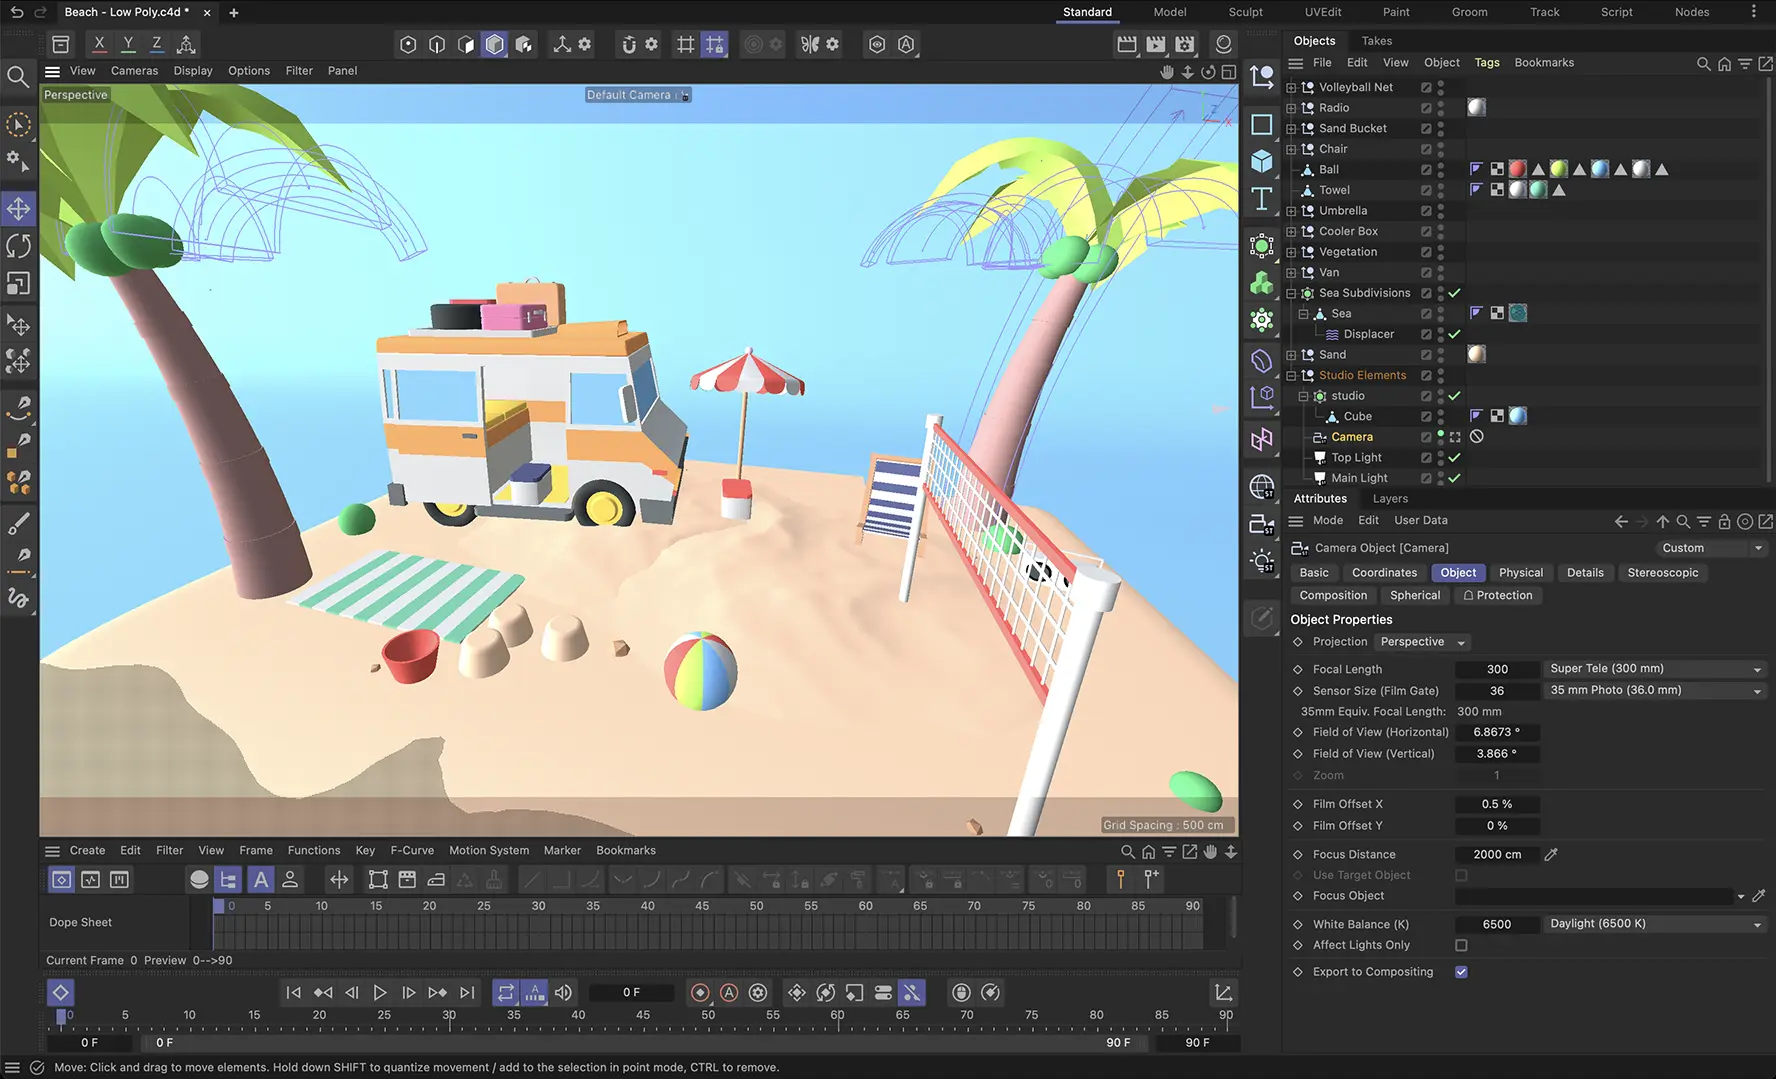Viewport: 1776px width, 1079px height.
Task: Toggle the Export to Compositing checkbox
Action: point(1461,972)
